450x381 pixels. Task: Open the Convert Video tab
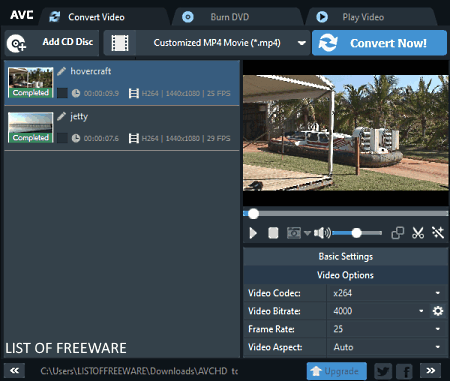[x=104, y=17]
